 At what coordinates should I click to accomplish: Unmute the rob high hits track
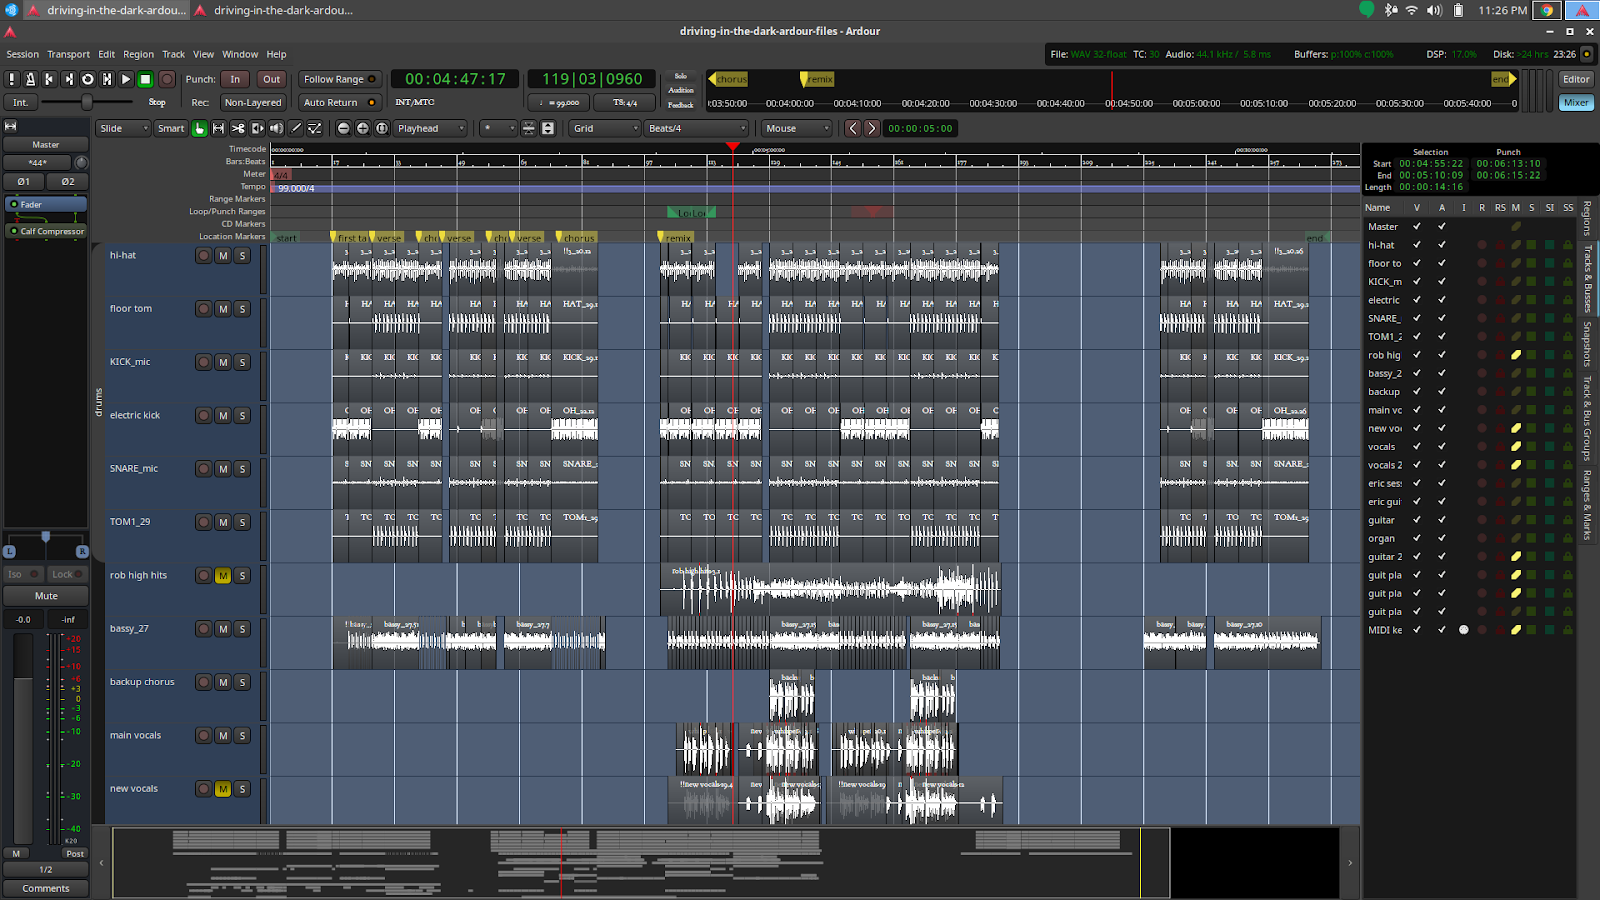point(223,576)
